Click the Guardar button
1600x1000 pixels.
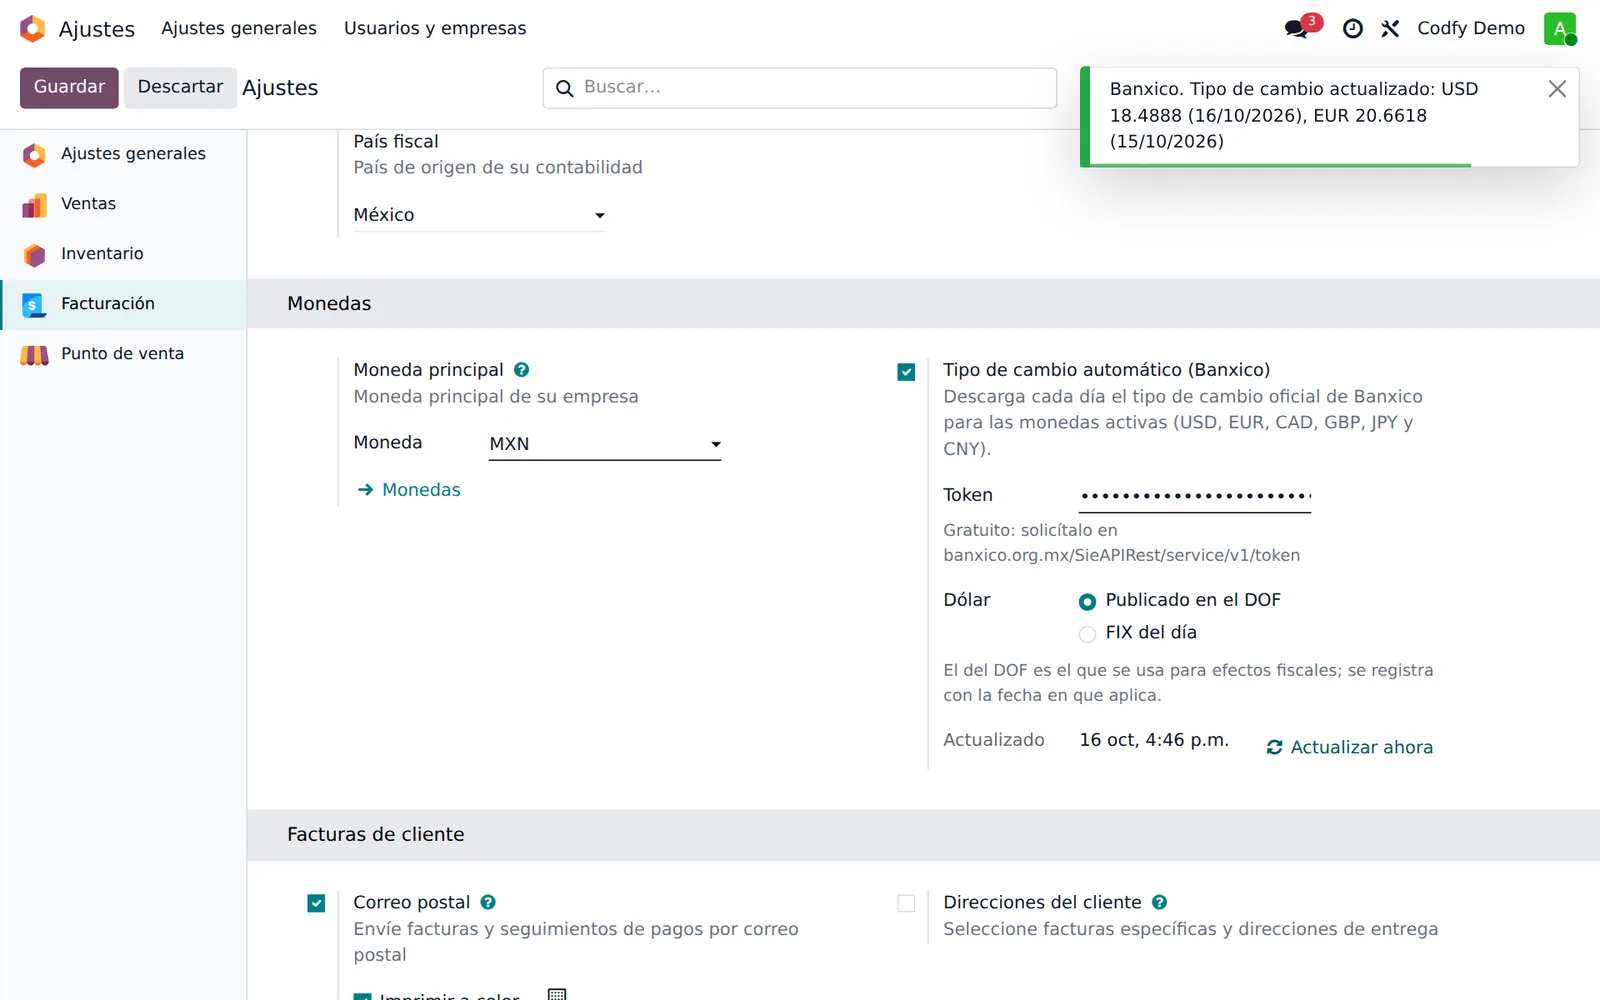pyautogui.click(x=69, y=87)
